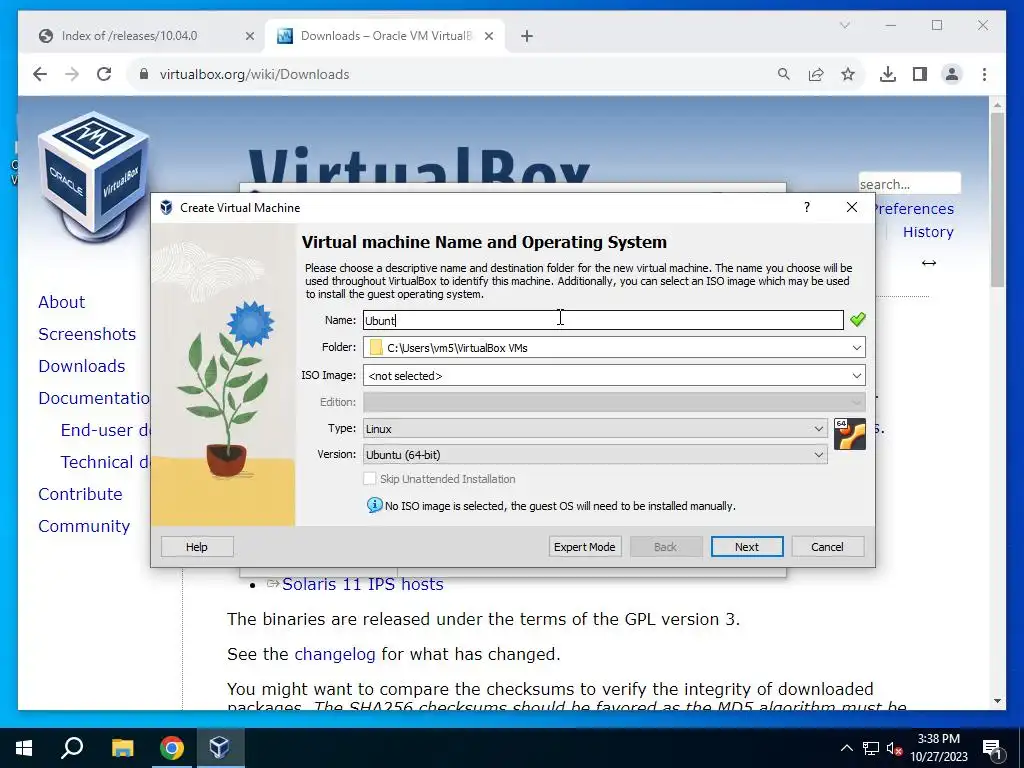
Task: Toggle the Chrome side panel icon
Action: [x=920, y=74]
